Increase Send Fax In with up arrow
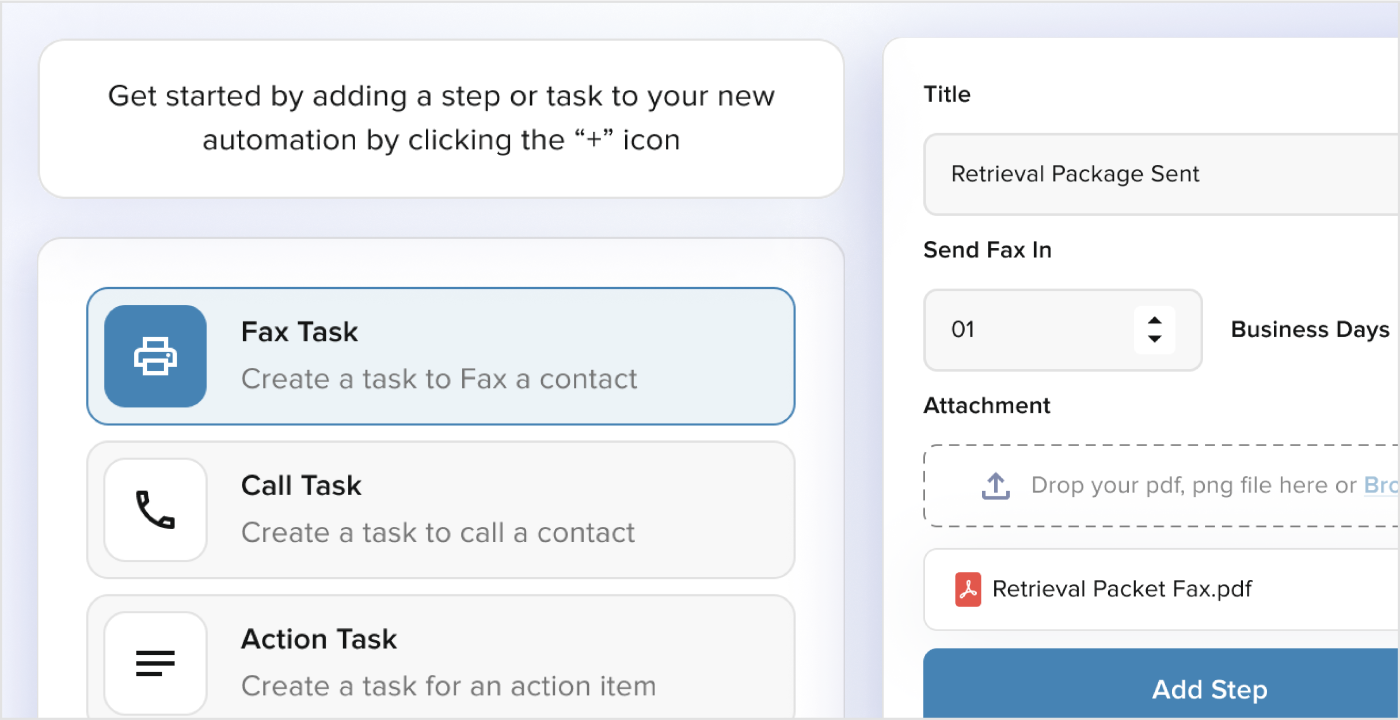1400x720 pixels. [1154, 321]
